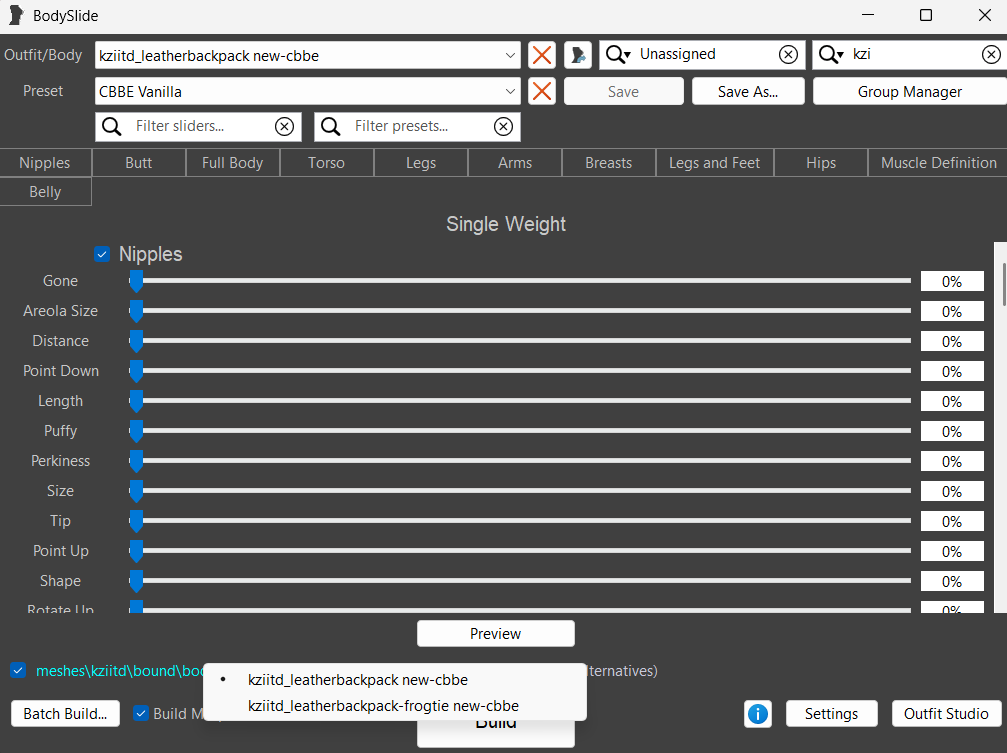The height and width of the screenshot is (753, 1007).
Task: Click the Save As... button
Action: (x=748, y=91)
